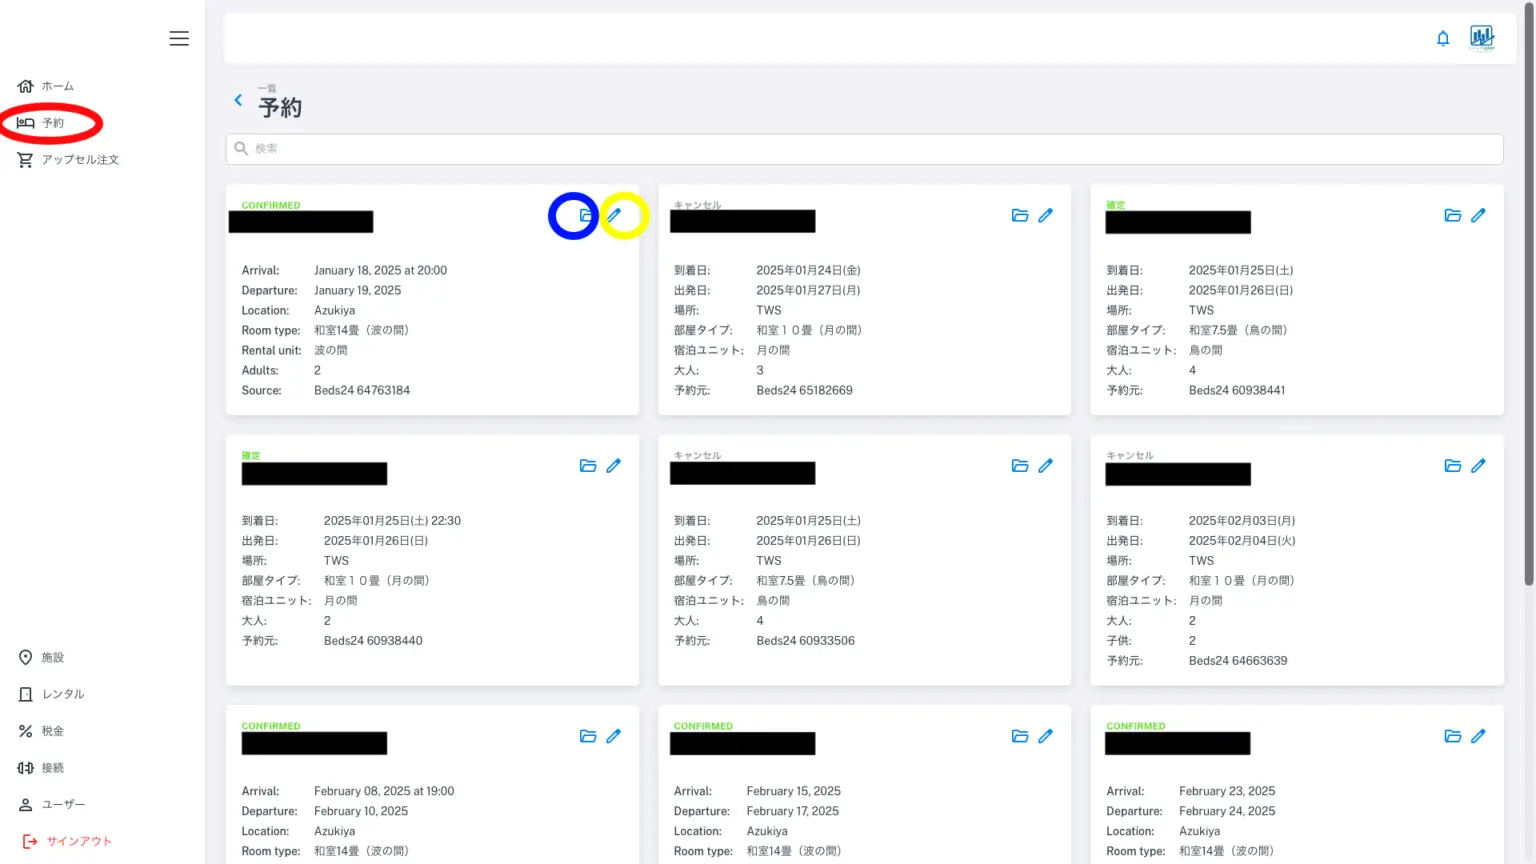
Task: Open folder icon for Beds24 65182669 reservation
Action: [x=1020, y=215]
